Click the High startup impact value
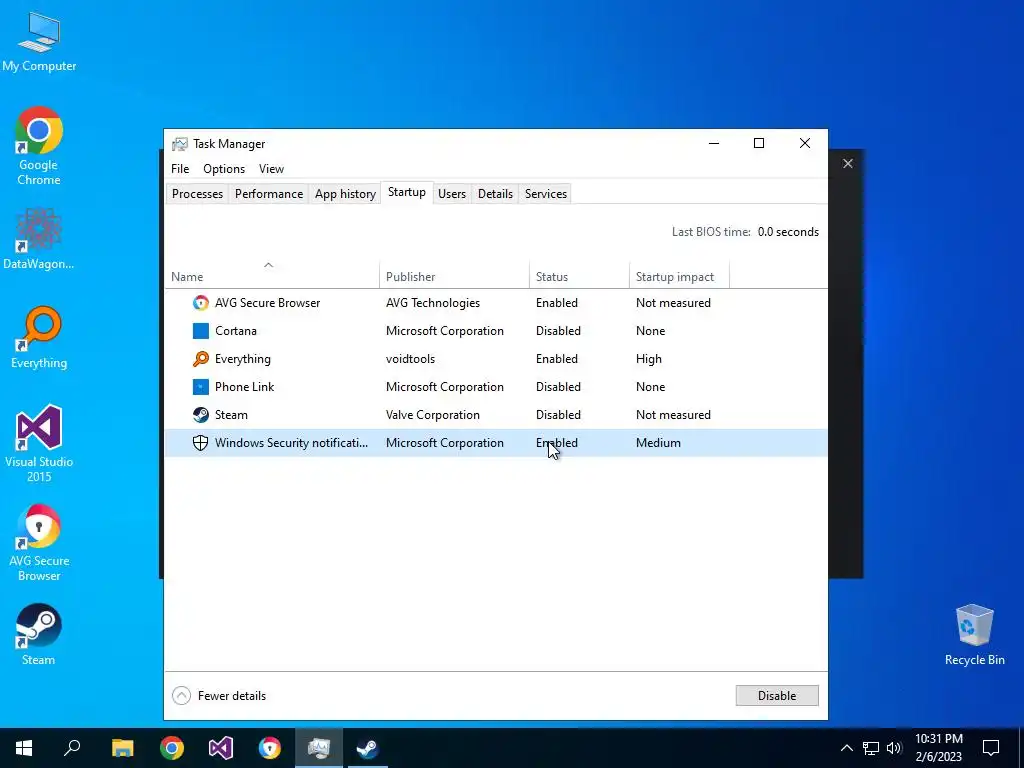Viewport: 1024px width, 768px height. (648, 359)
